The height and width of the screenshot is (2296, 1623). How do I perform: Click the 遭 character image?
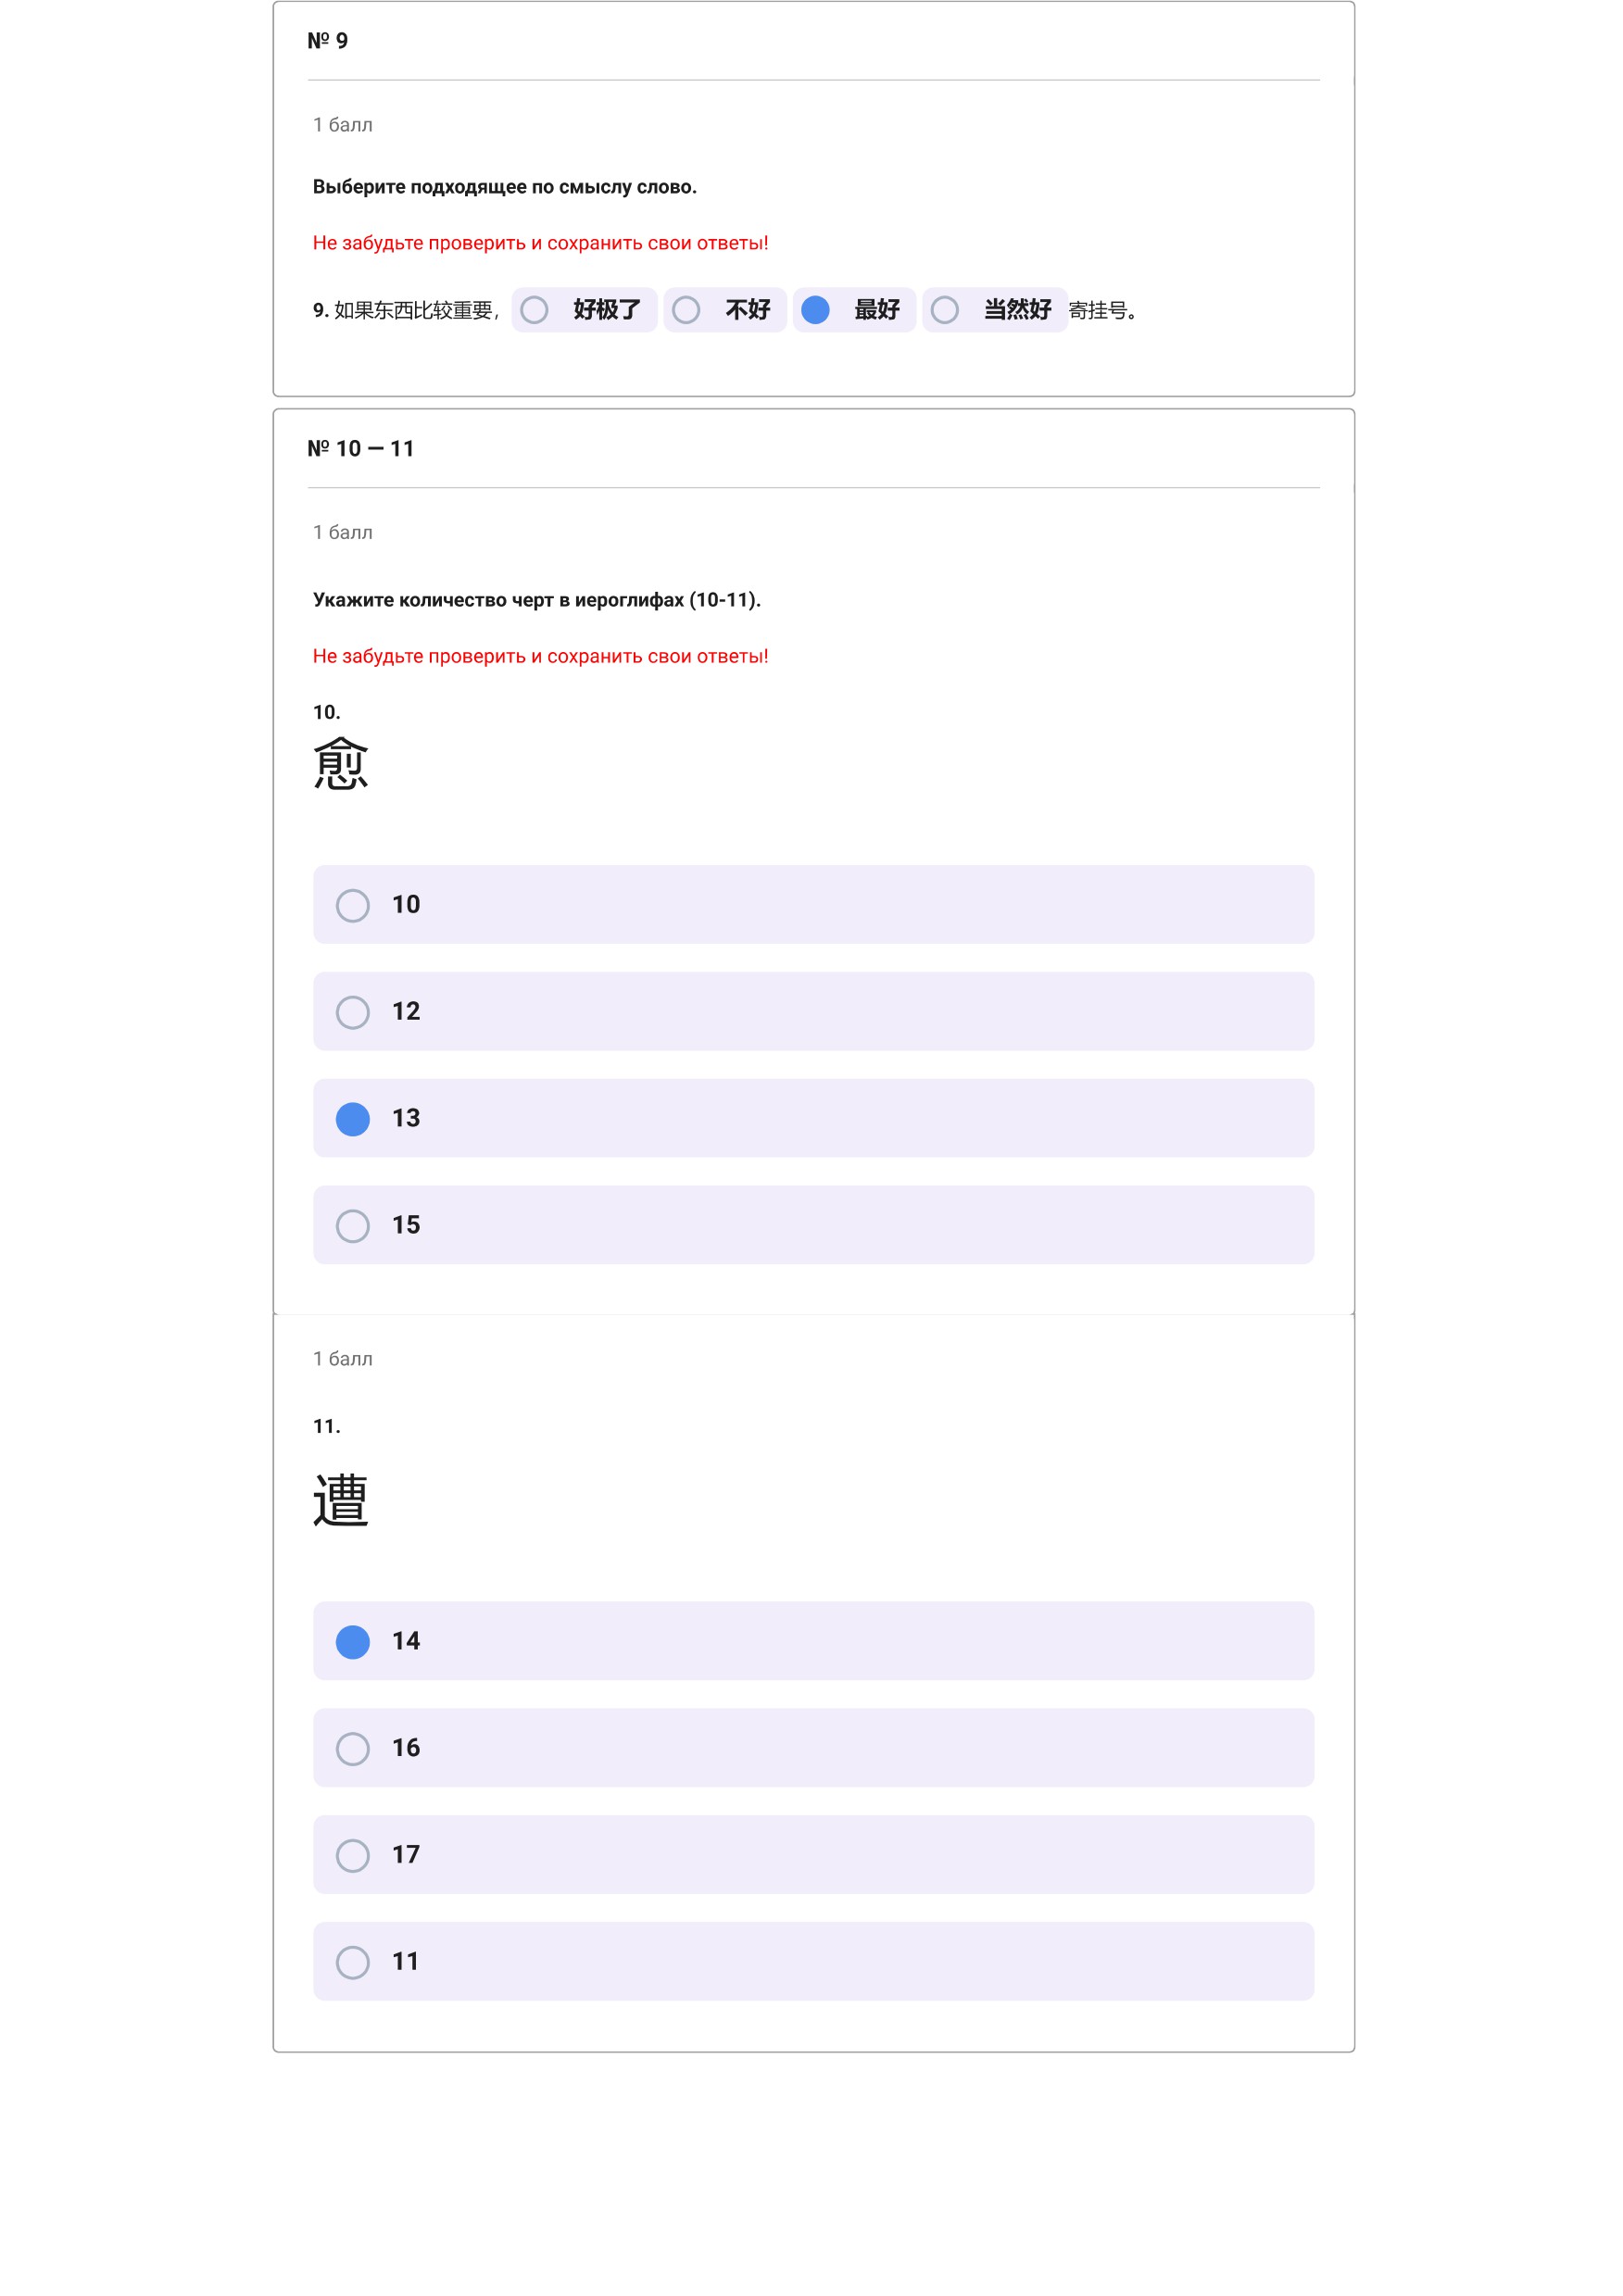pyautogui.click(x=341, y=1500)
